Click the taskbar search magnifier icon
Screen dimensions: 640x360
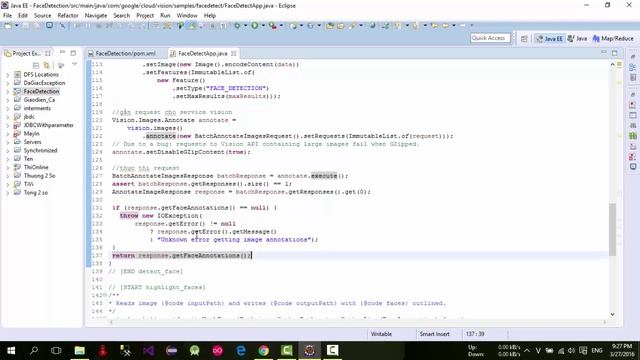tap(34, 350)
